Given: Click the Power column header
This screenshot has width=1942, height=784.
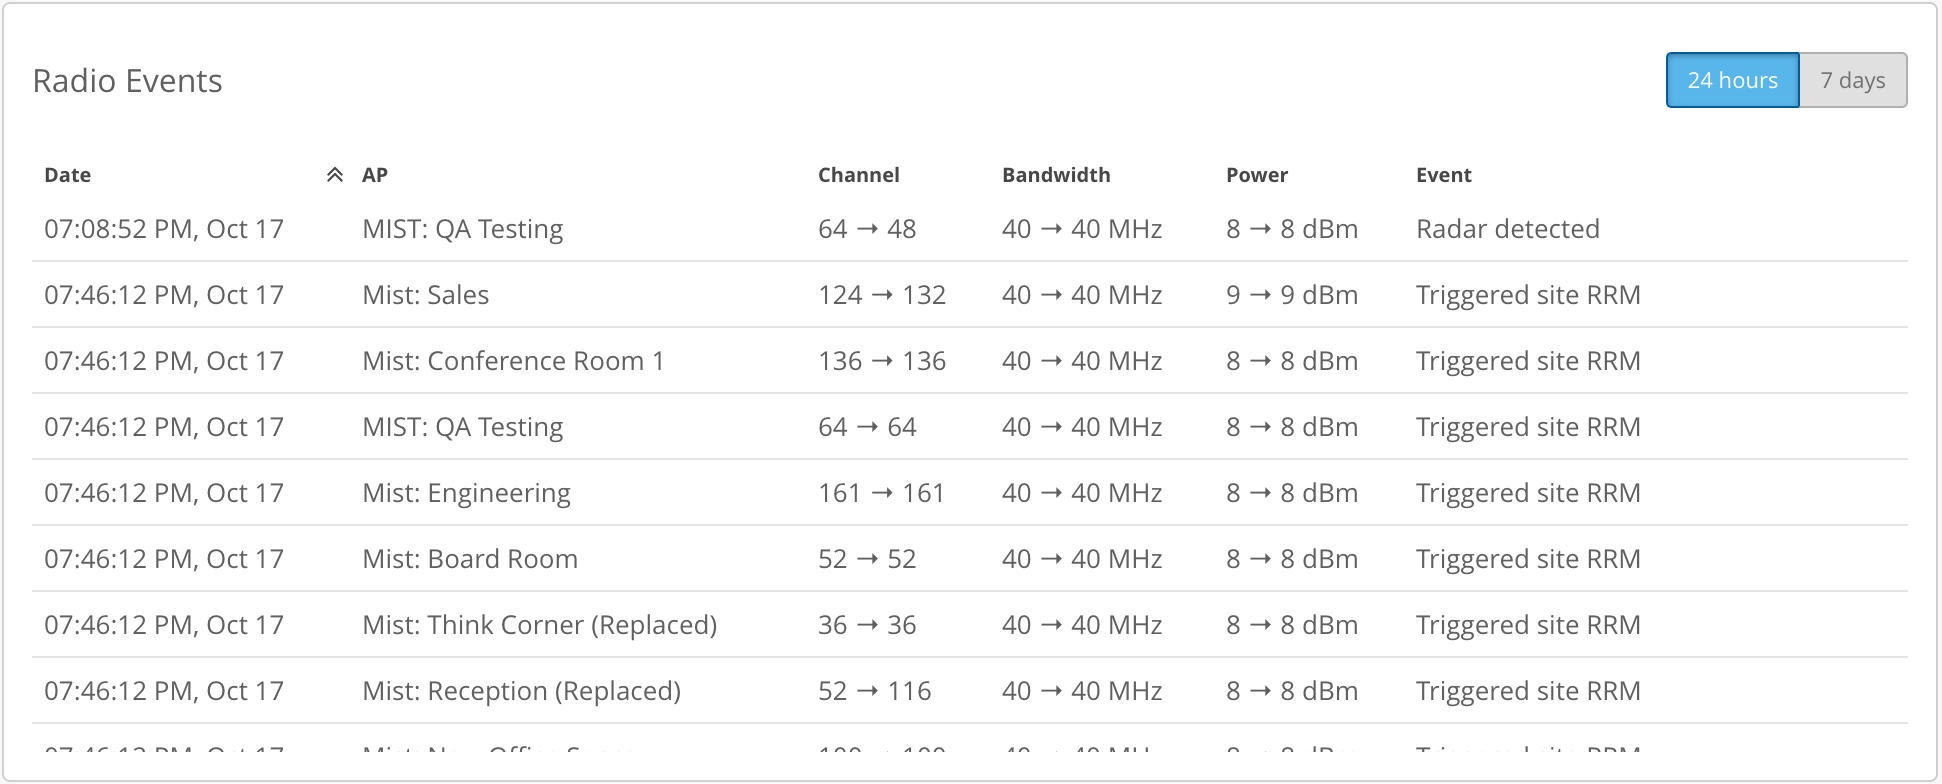Looking at the screenshot, I should (1256, 175).
